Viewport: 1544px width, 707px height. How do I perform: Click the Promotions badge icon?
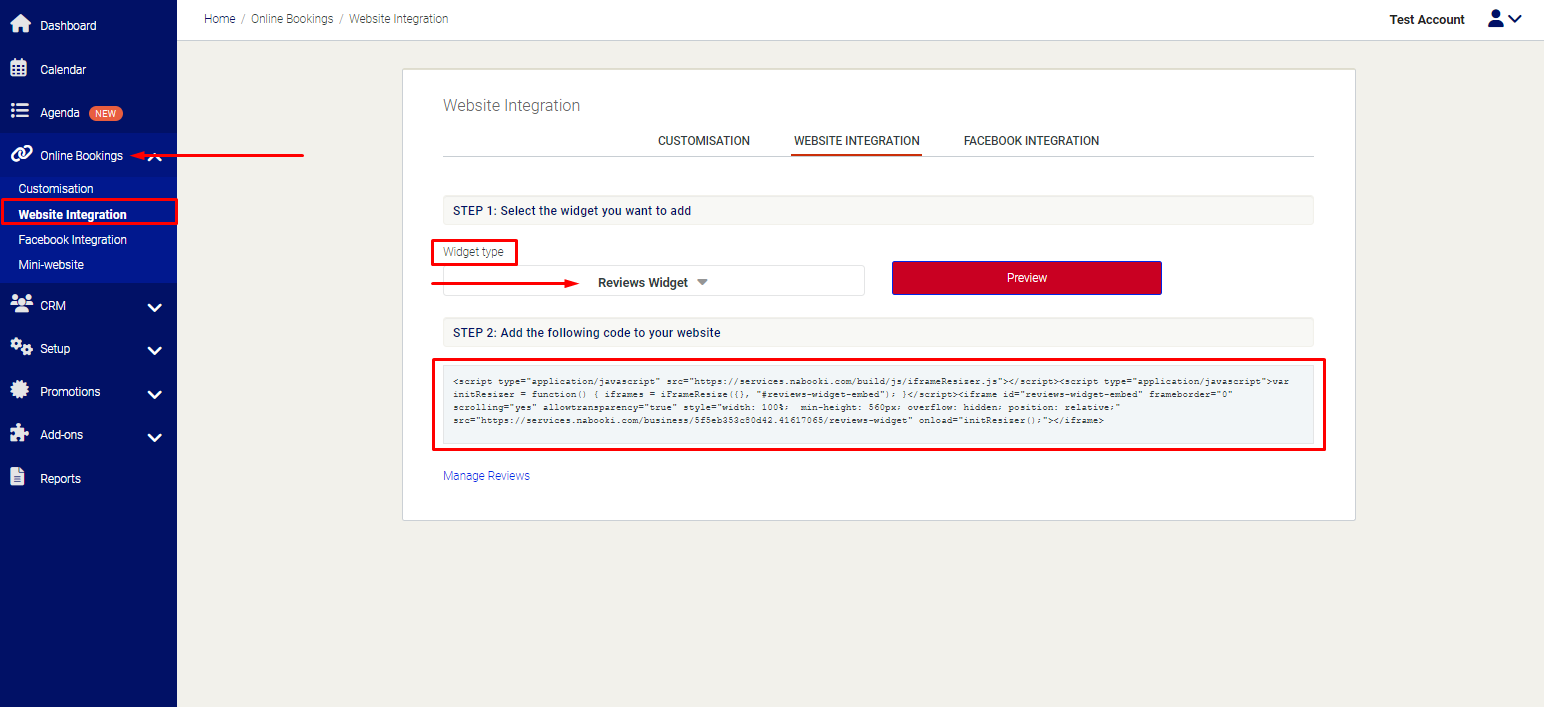pyautogui.click(x=19, y=390)
